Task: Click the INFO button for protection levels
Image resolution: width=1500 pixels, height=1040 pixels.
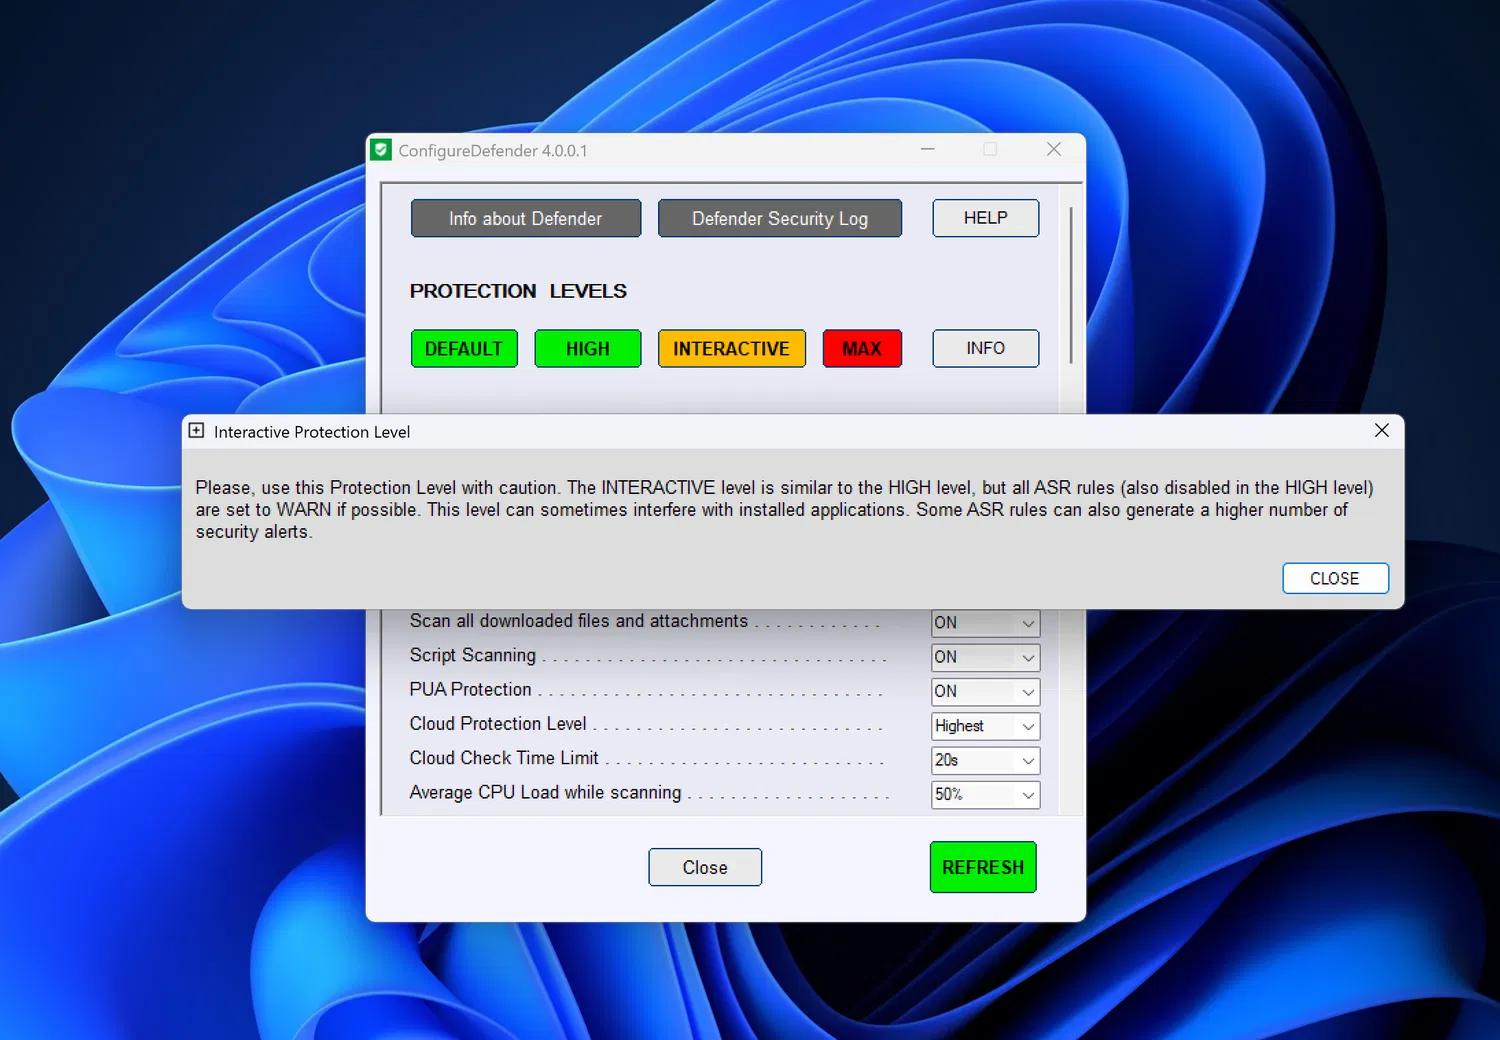Action: point(985,348)
